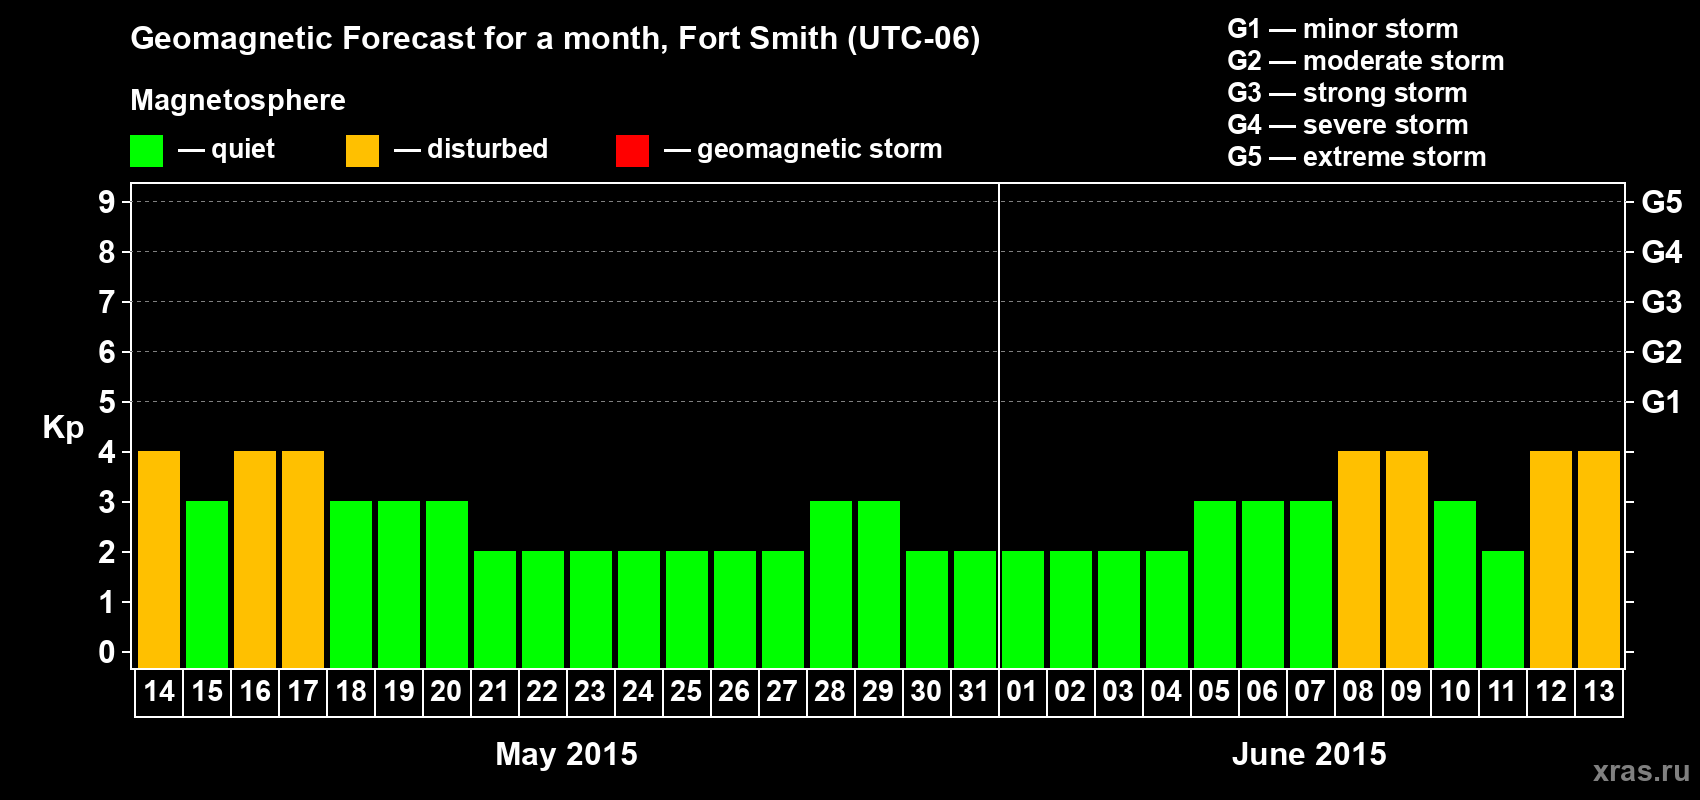
Task: Click the orange bar for May 17
Action: pos(303,559)
